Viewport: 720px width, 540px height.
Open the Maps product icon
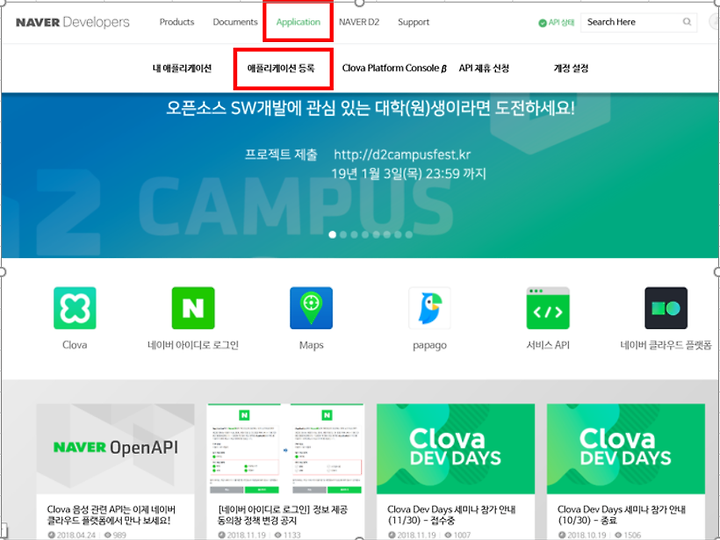pyautogui.click(x=311, y=308)
